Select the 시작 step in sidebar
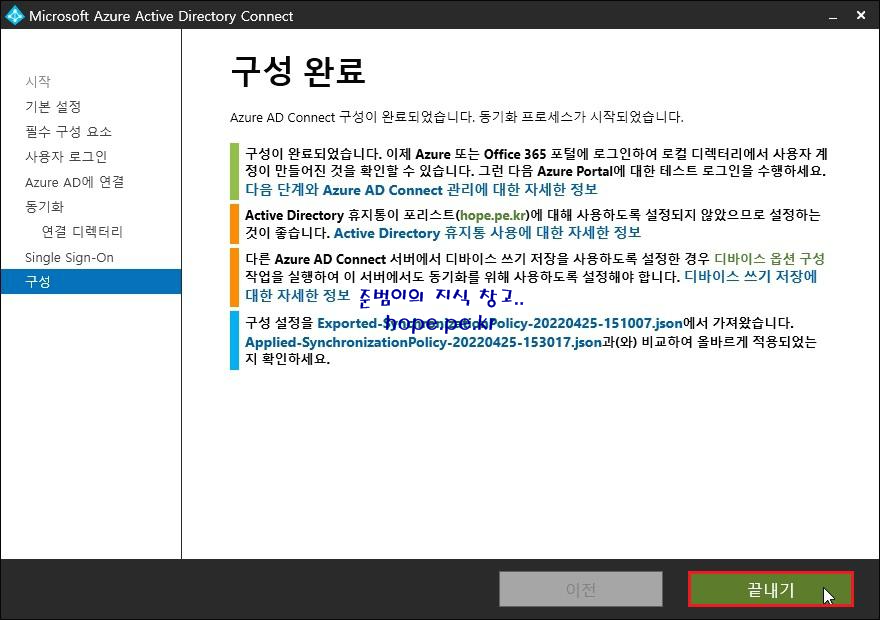The height and width of the screenshot is (620, 880). [38, 81]
